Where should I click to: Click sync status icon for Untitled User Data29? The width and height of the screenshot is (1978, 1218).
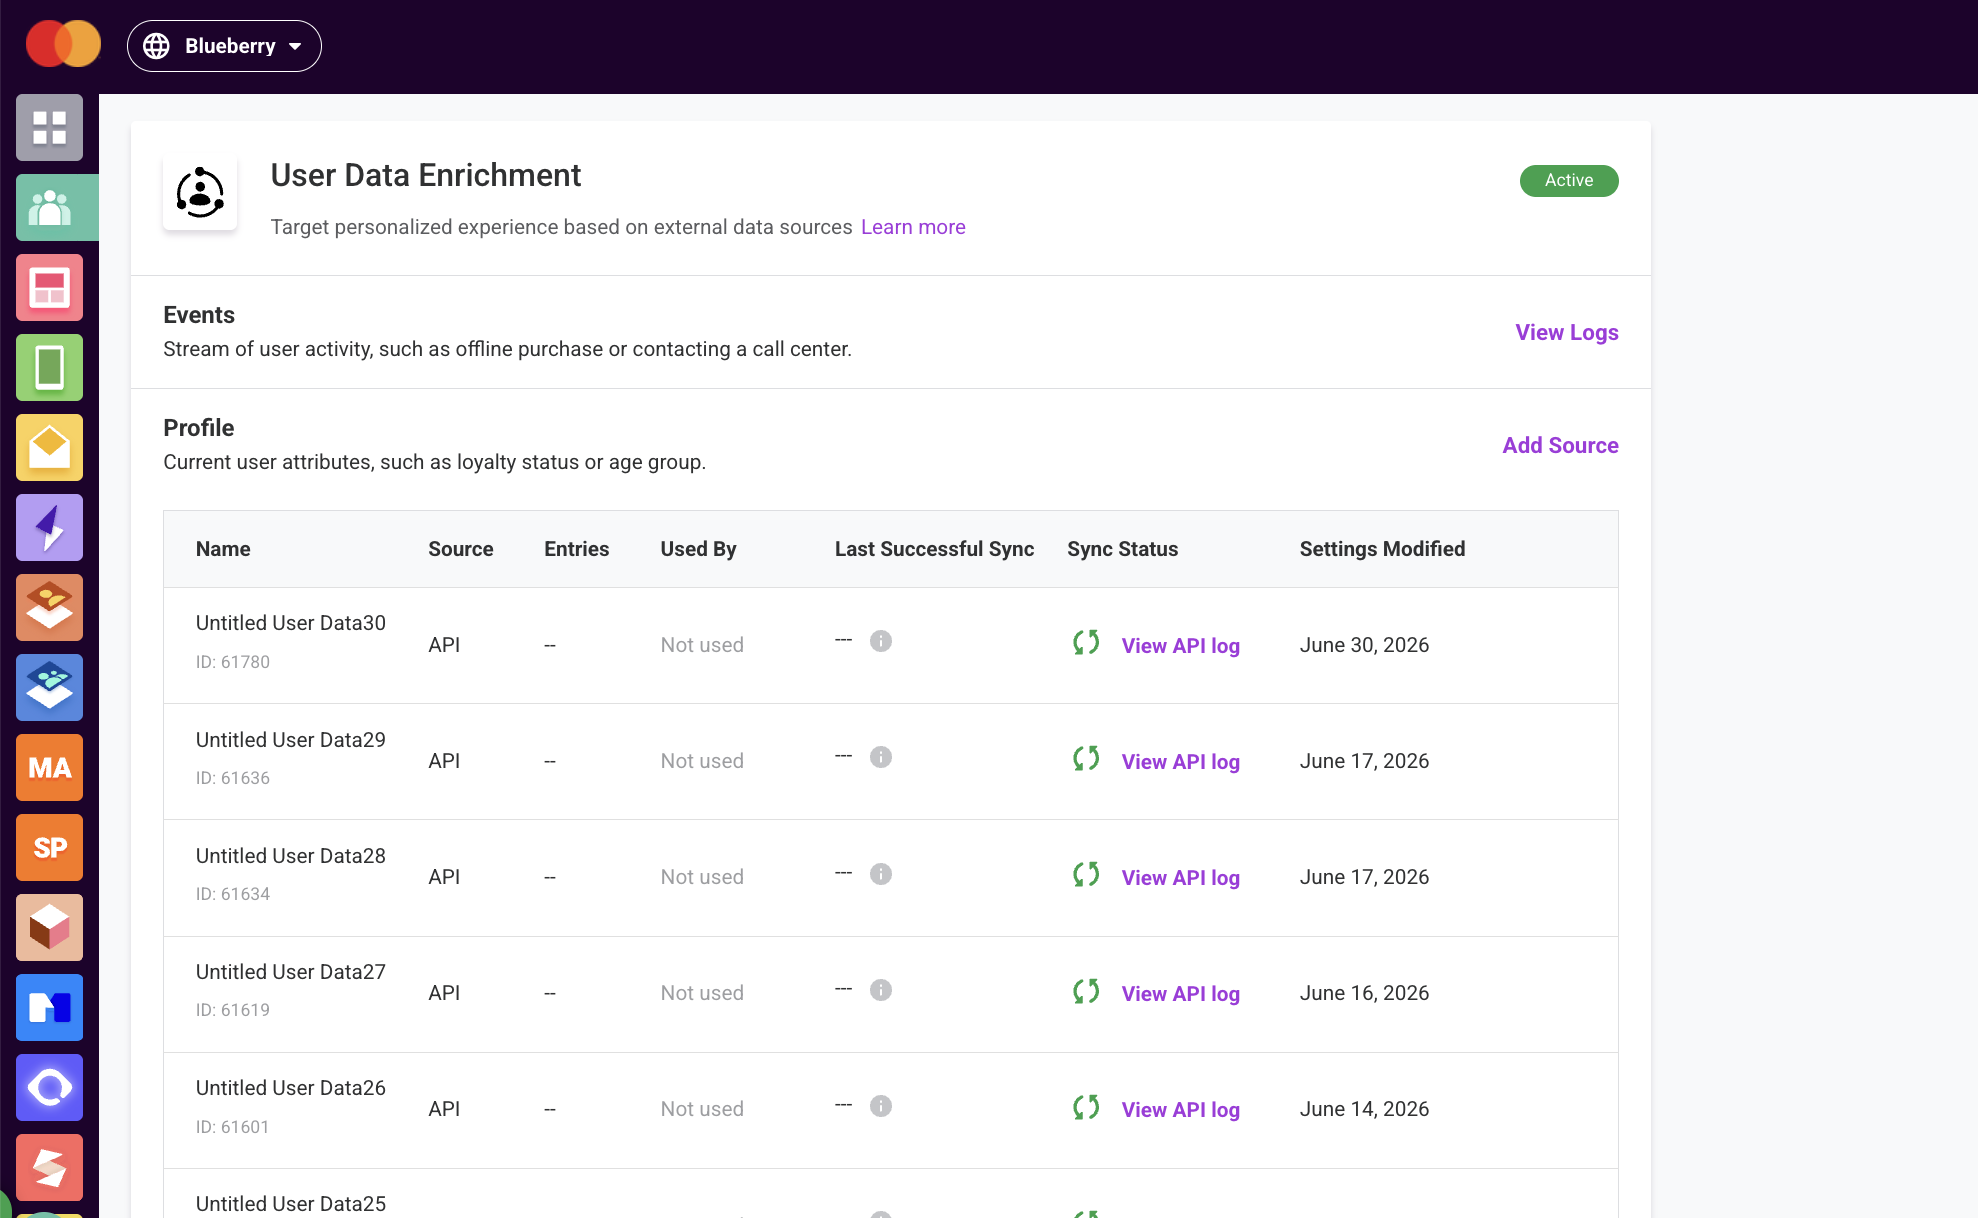[x=1086, y=759]
